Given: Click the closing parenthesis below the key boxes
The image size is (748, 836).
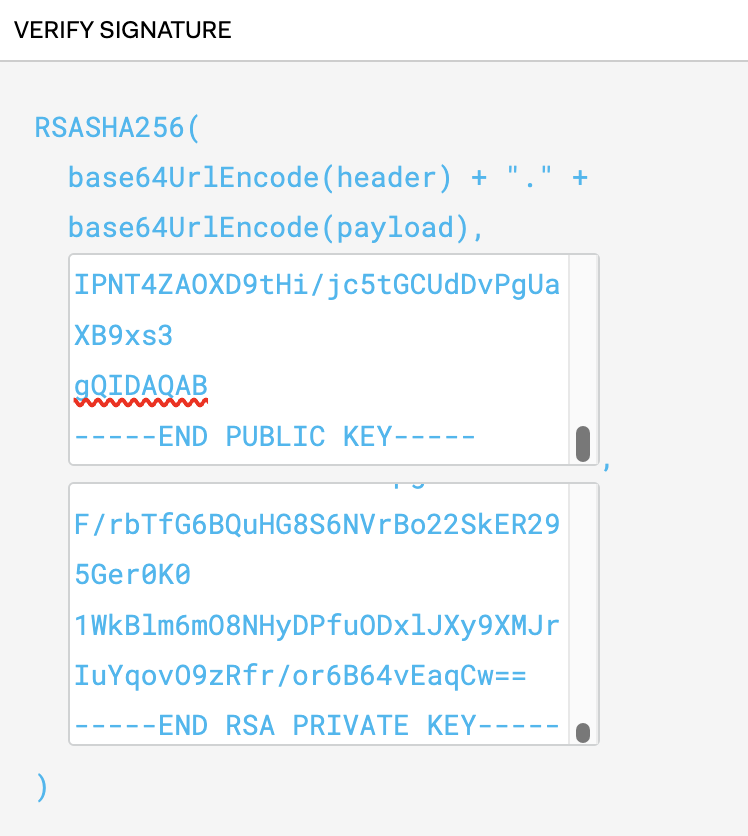Looking at the screenshot, I should (42, 788).
